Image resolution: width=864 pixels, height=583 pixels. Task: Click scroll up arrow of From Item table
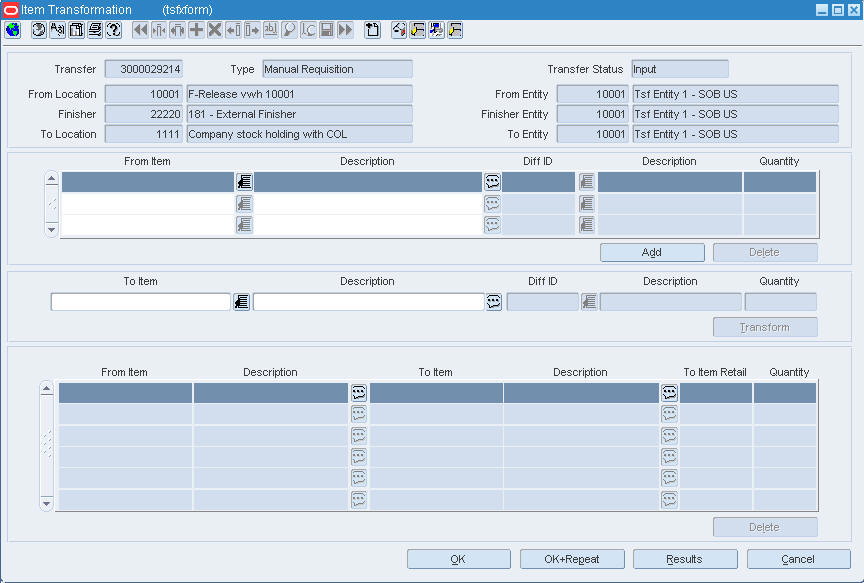(51, 179)
